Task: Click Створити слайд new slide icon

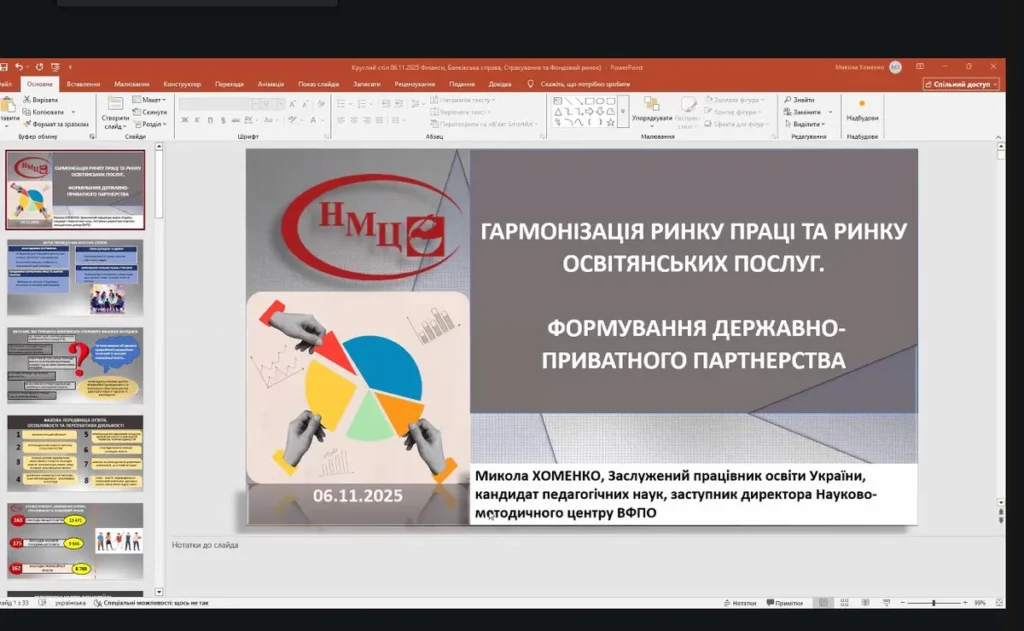Action: 114,108
